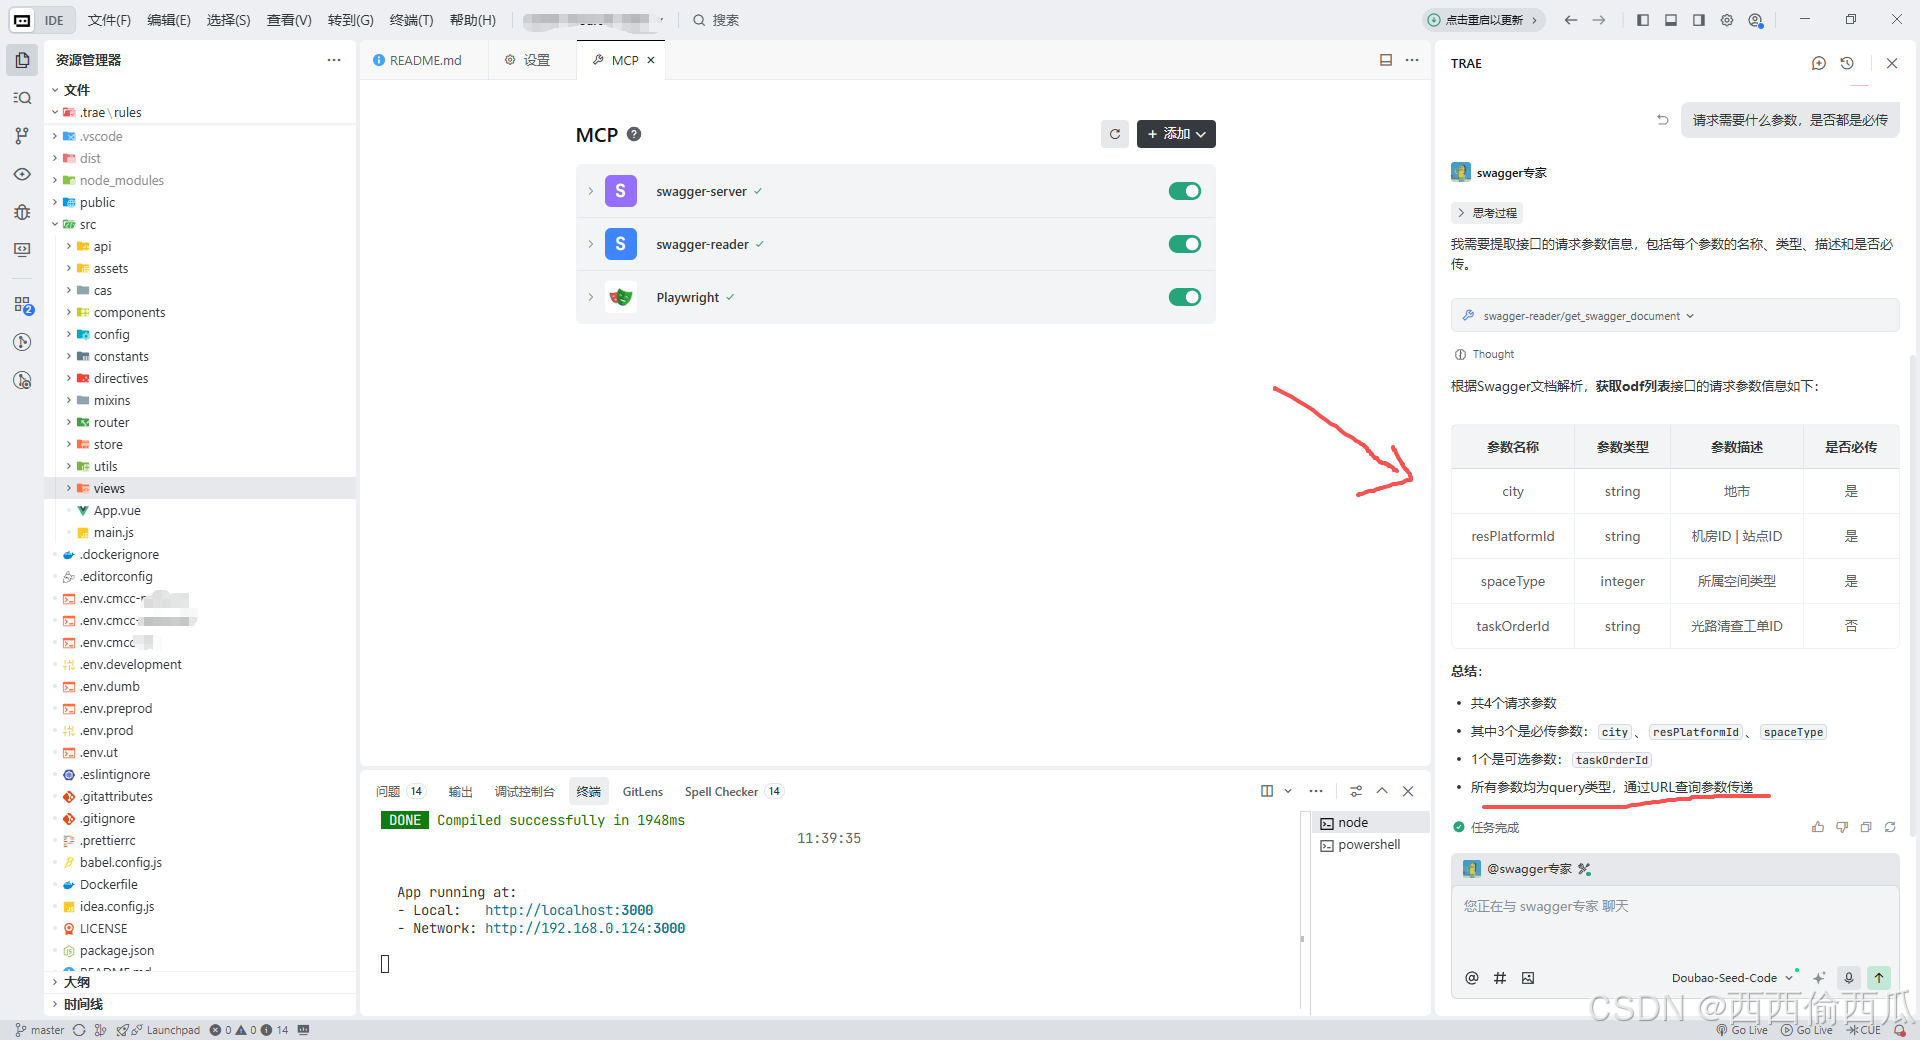
Task: Open the account profile icon
Action: [x=1755, y=20]
